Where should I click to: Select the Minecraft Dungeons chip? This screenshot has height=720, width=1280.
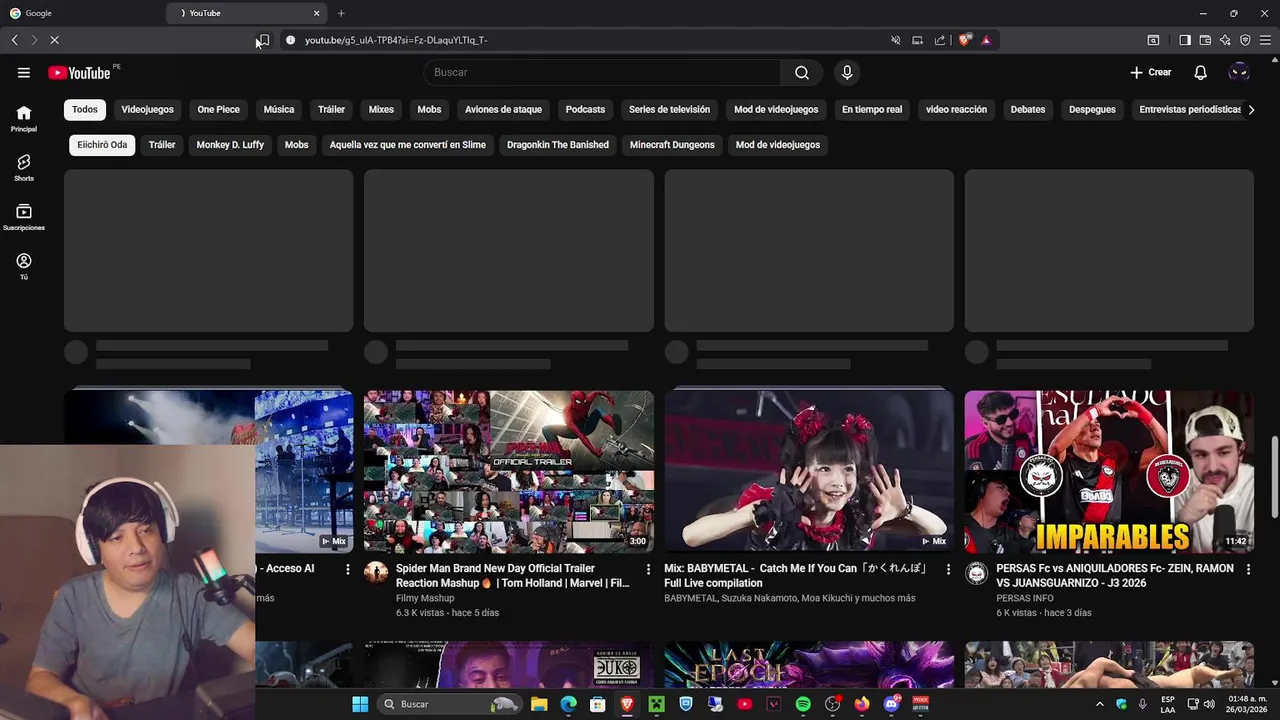tap(672, 144)
